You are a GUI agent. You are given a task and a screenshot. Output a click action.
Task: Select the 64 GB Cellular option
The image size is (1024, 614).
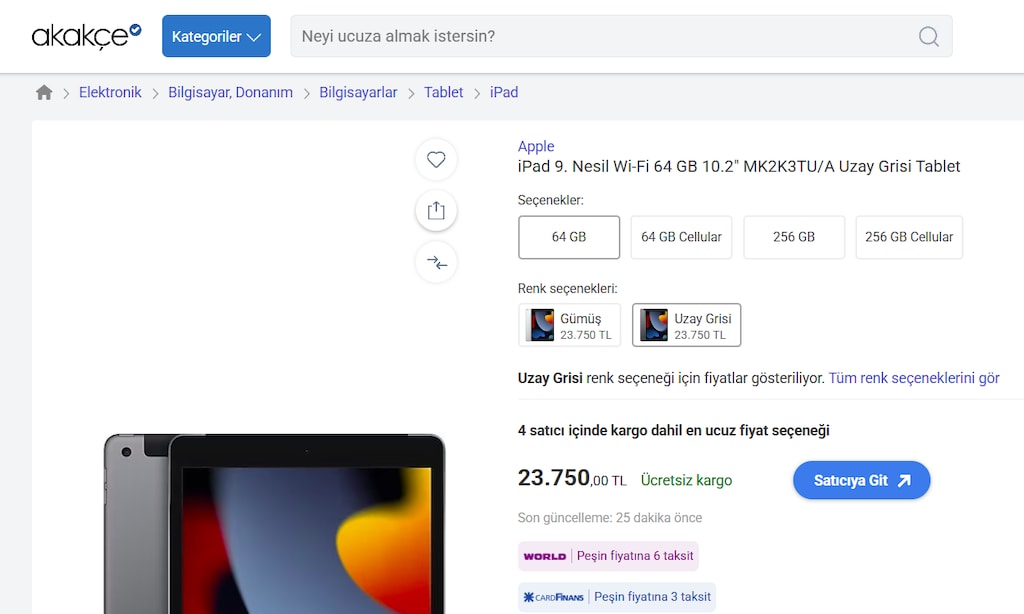click(681, 237)
